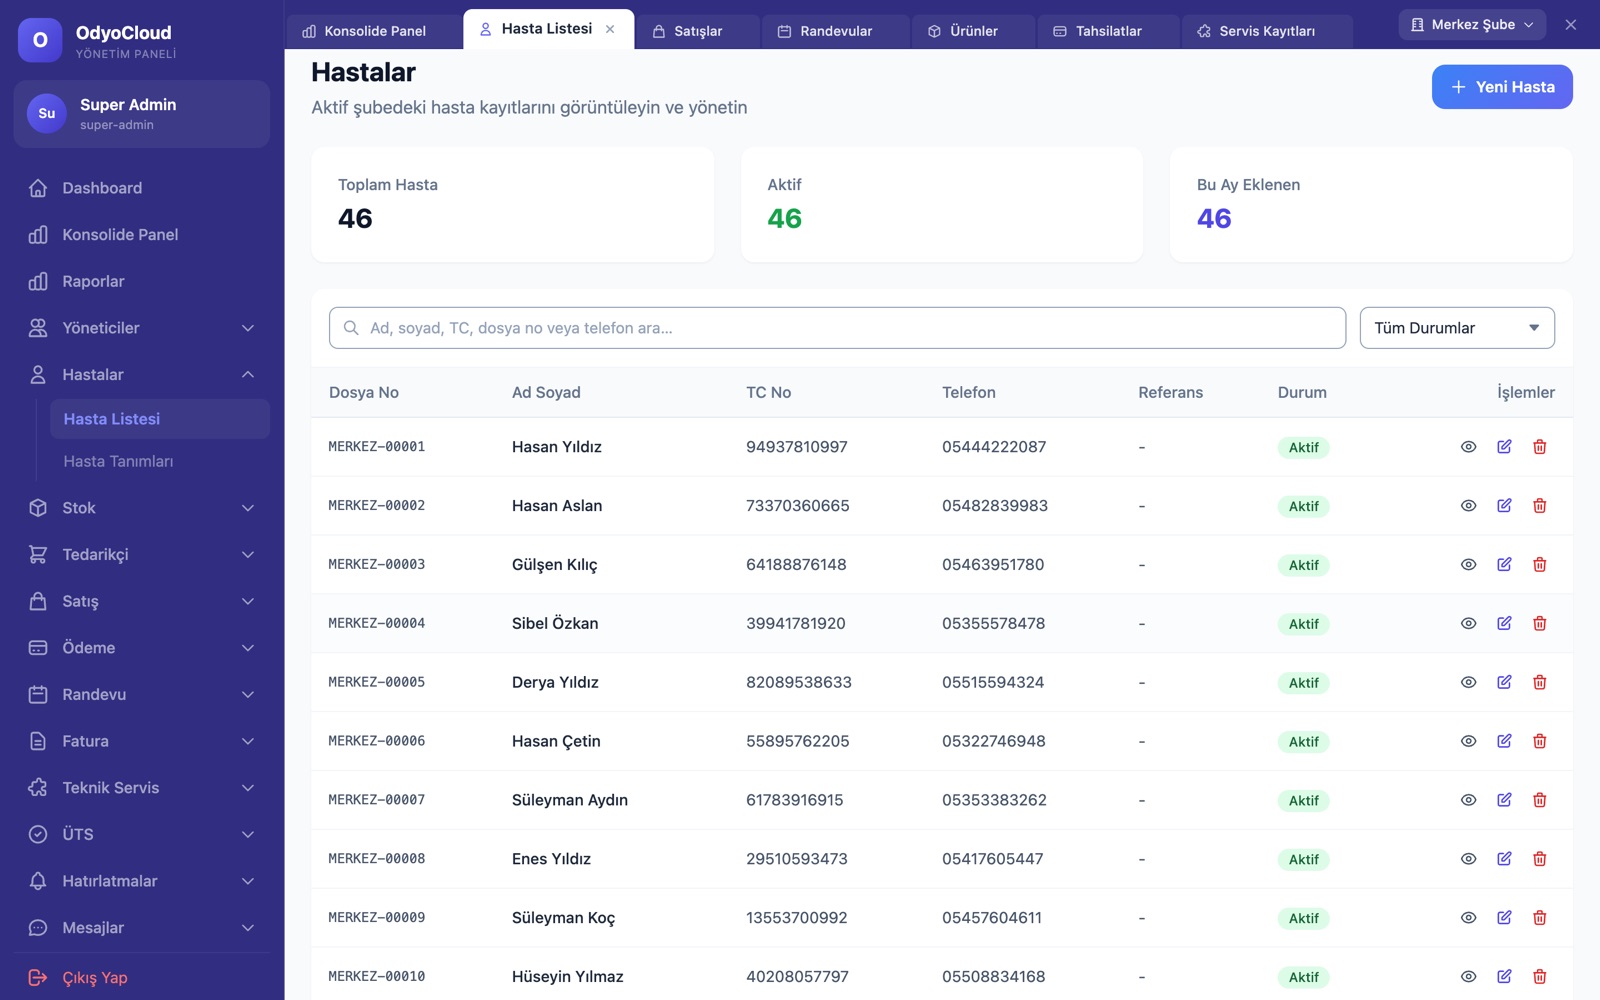The image size is (1600, 1000).
Task: Expand the Tedarikçi sidebar menu
Action: coord(142,555)
